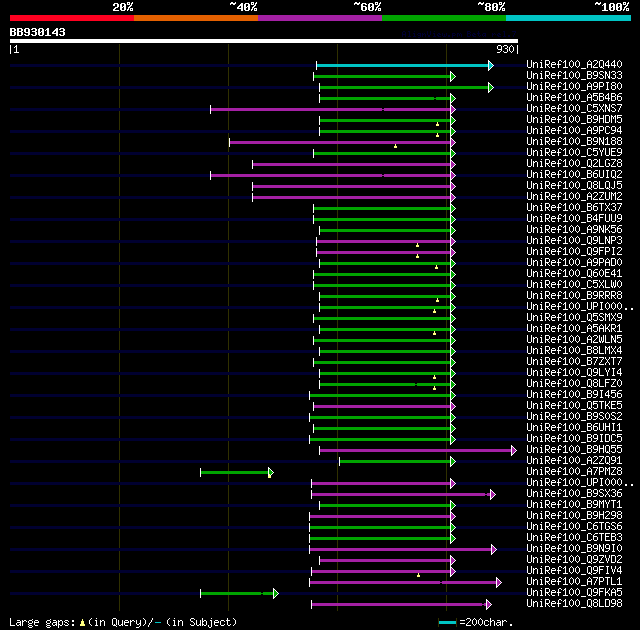This screenshot has height=630, width=640.
Task: Click the UniRef100_Q8LD98 label
Action: point(574,604)
